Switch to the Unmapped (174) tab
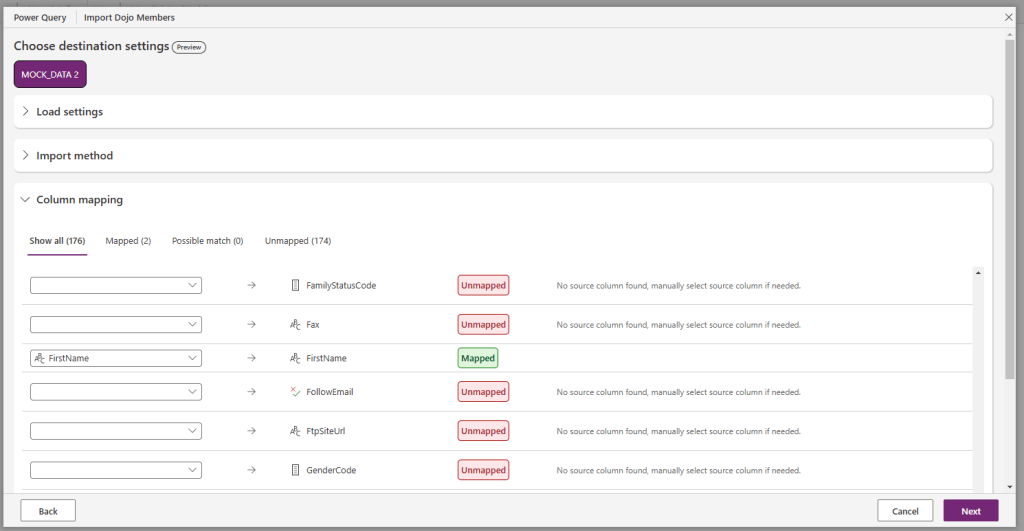The width and height of the screenshot is (1024, 531). 297,241
